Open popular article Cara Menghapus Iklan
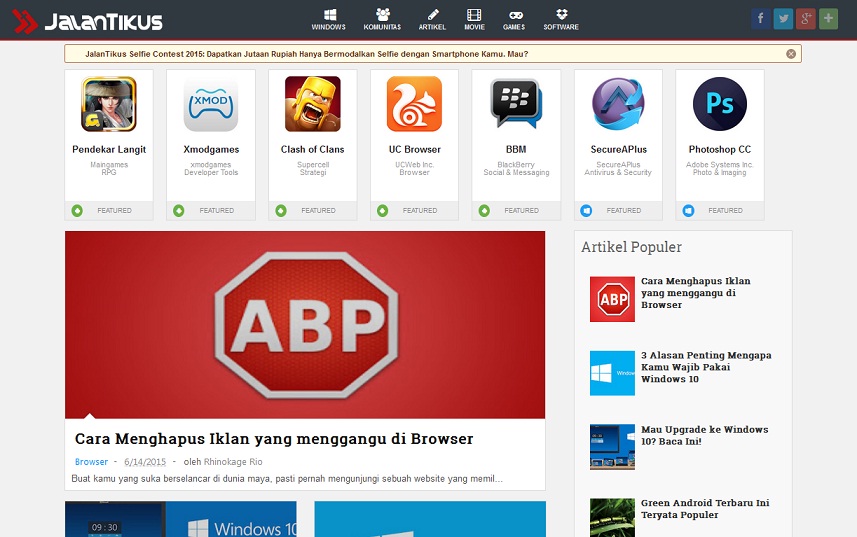The image size is (857, 537). [x=696, y=293]
